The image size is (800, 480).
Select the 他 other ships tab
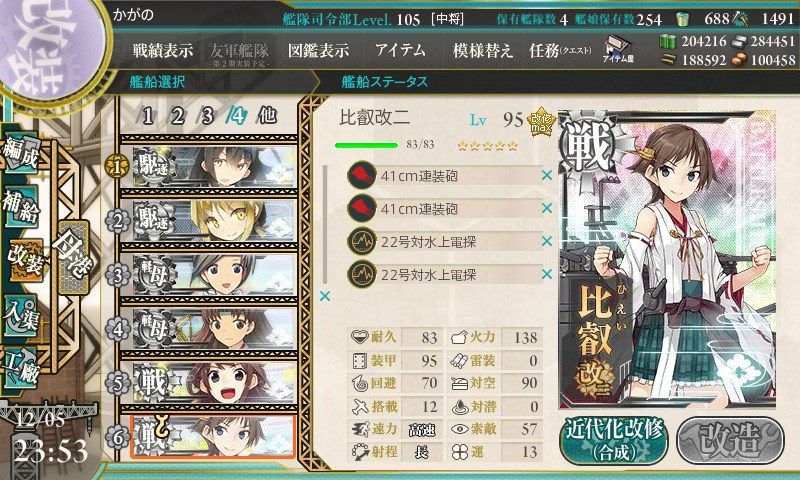[267, 116]
